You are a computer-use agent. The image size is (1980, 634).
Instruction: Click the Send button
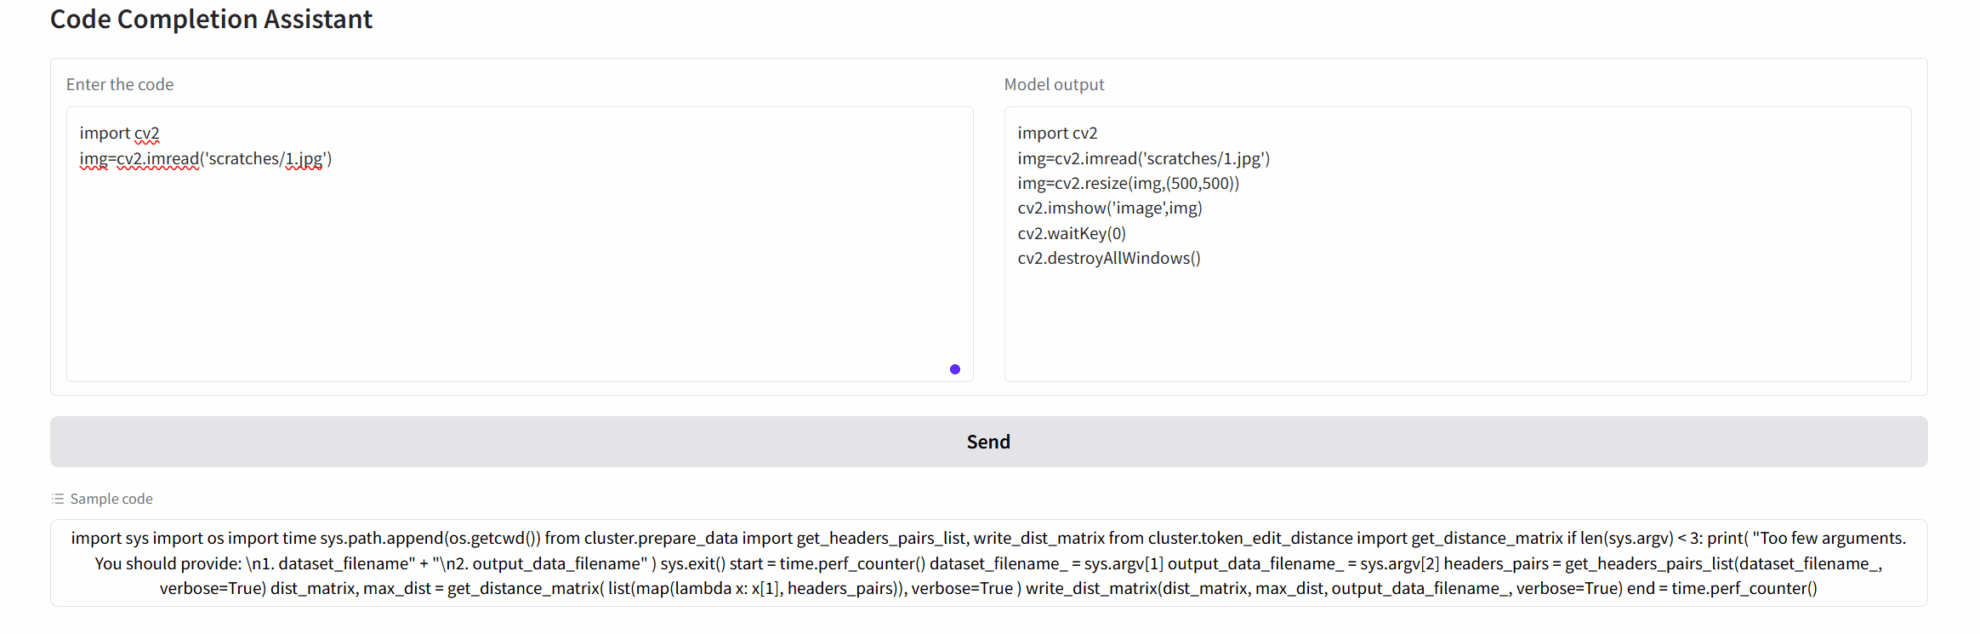[988, 442]
